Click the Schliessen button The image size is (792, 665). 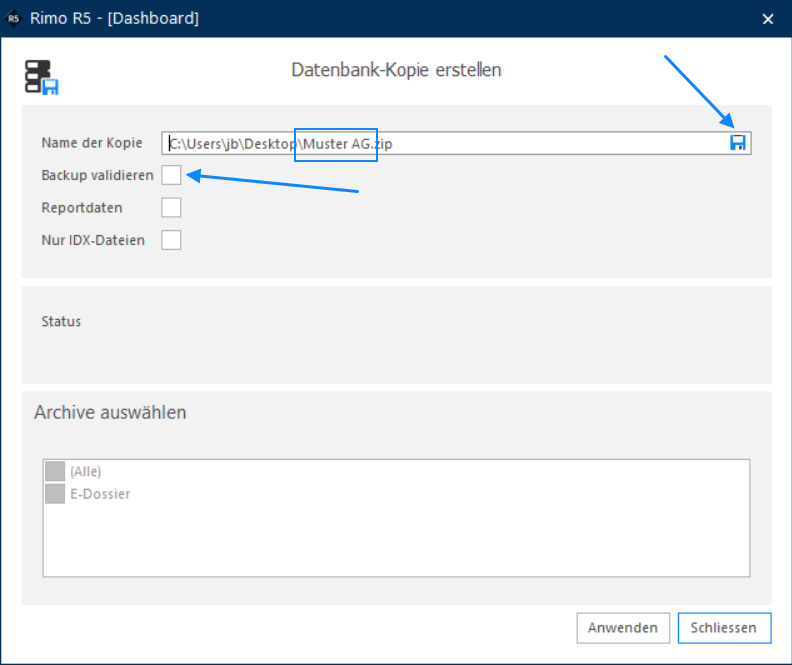tap(724, 628)
